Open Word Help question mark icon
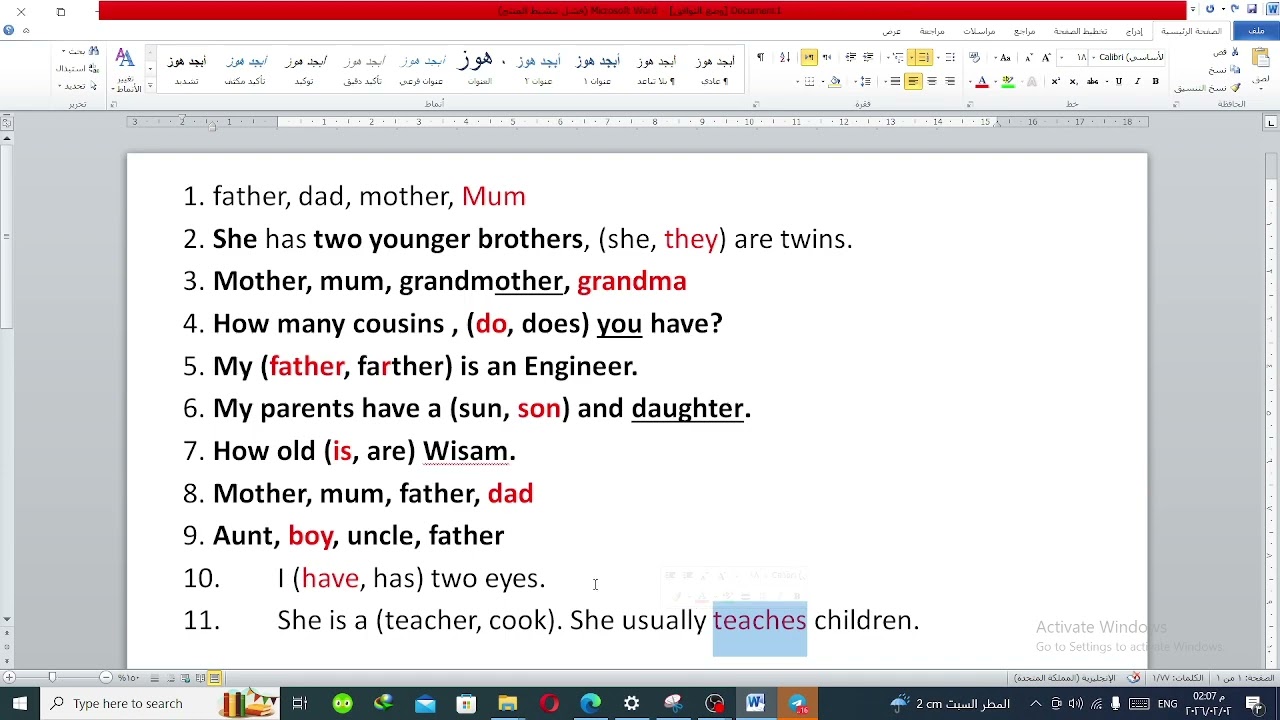Screen dimensions: 1280x720 tap(8, 31)
